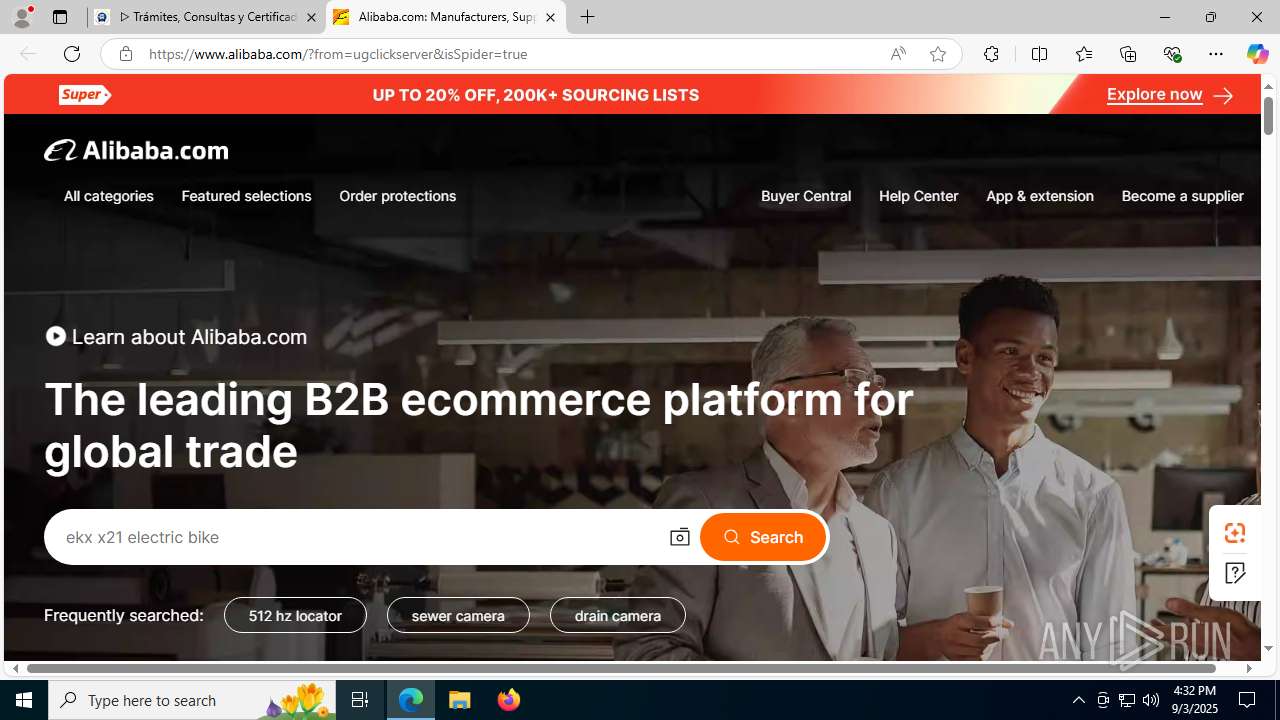Click the Super badge in banner

(x=85, y=95)
